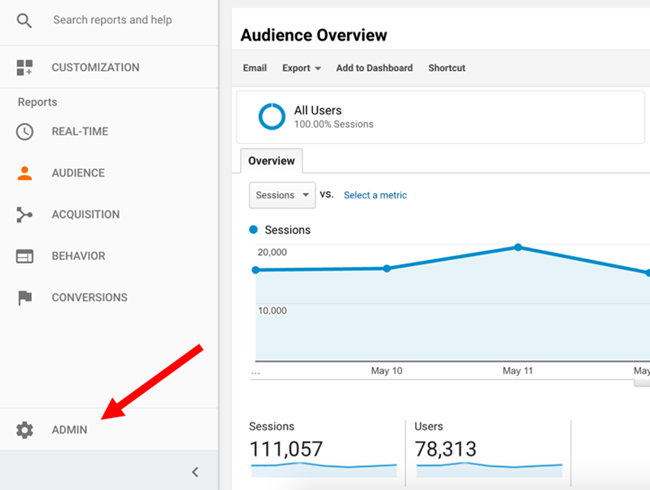Click the Users sparkline thumbnail
Image resolution: width=650 pixels, height=490 pixels.
[x=489, y=467]
